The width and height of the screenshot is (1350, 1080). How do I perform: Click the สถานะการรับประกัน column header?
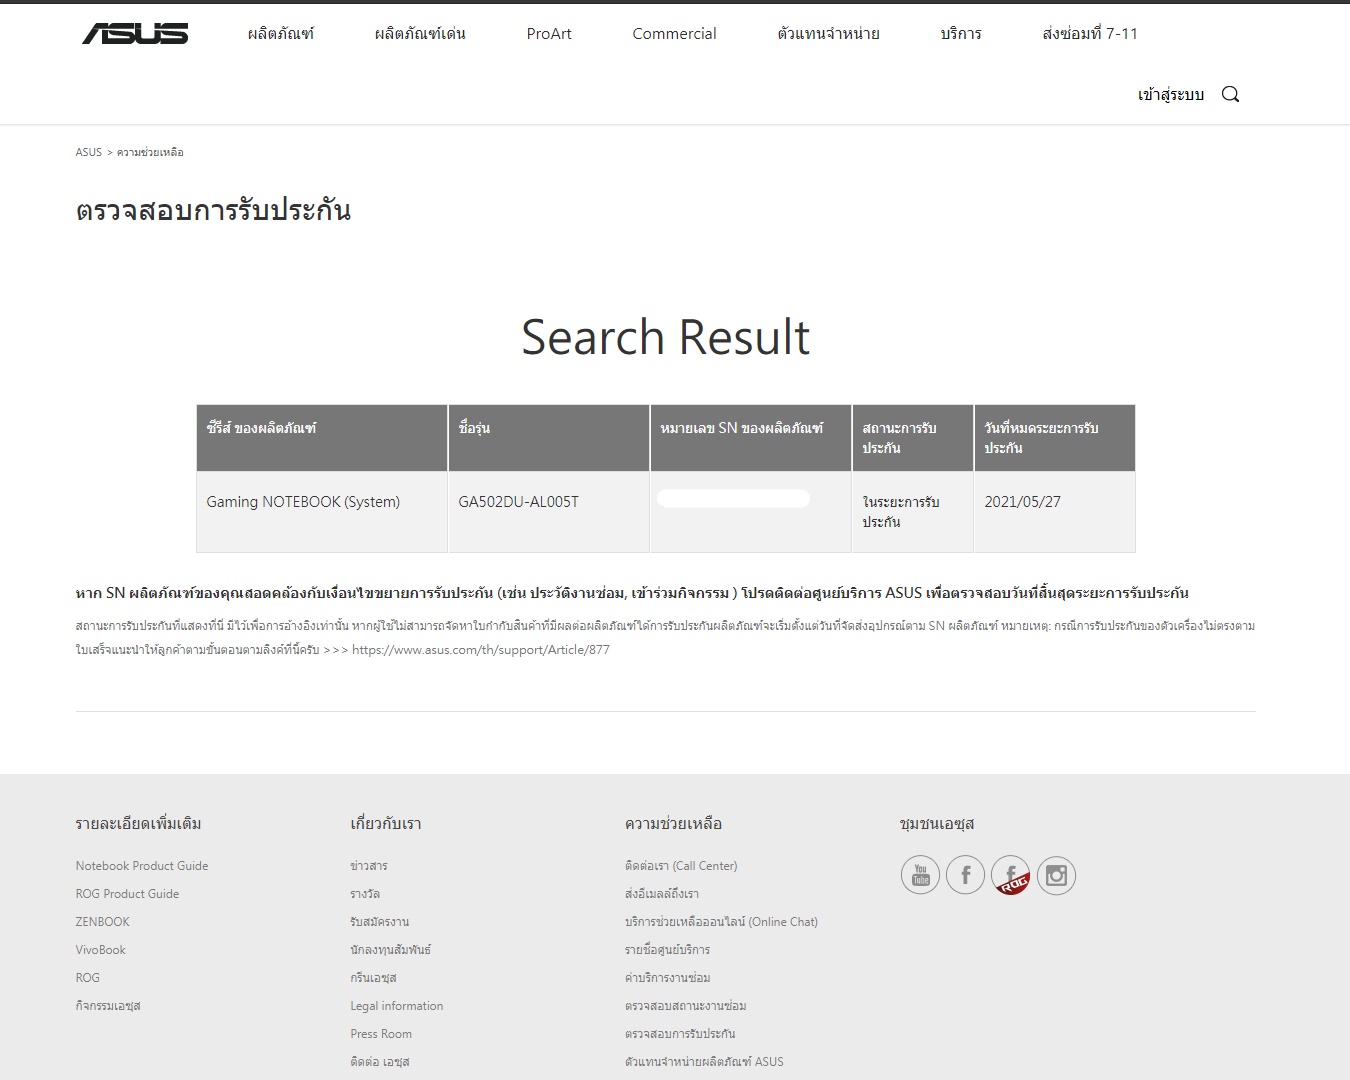(912, 438)
